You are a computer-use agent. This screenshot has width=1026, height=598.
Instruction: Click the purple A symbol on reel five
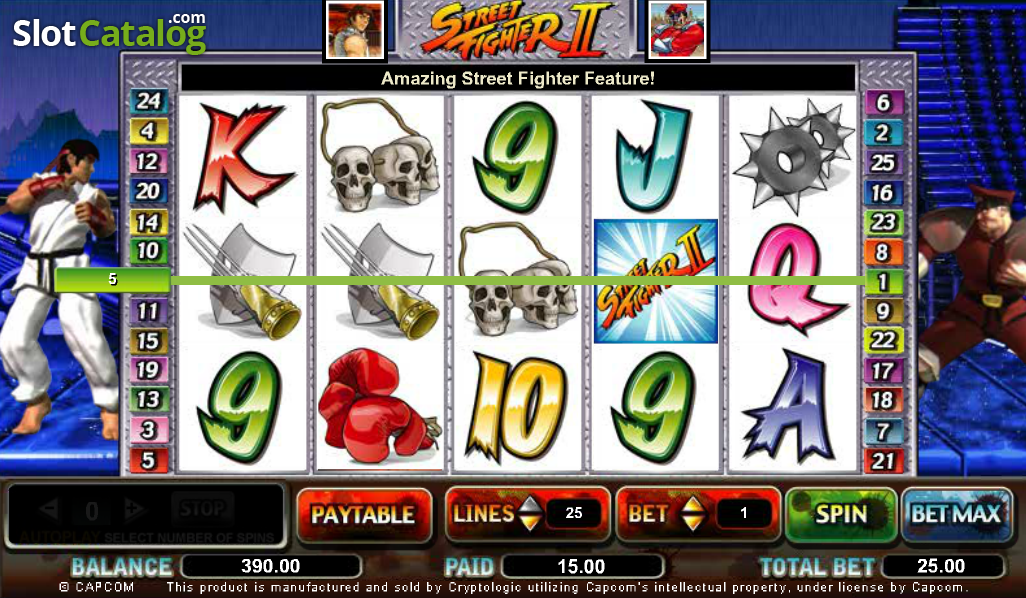[789, 407]
